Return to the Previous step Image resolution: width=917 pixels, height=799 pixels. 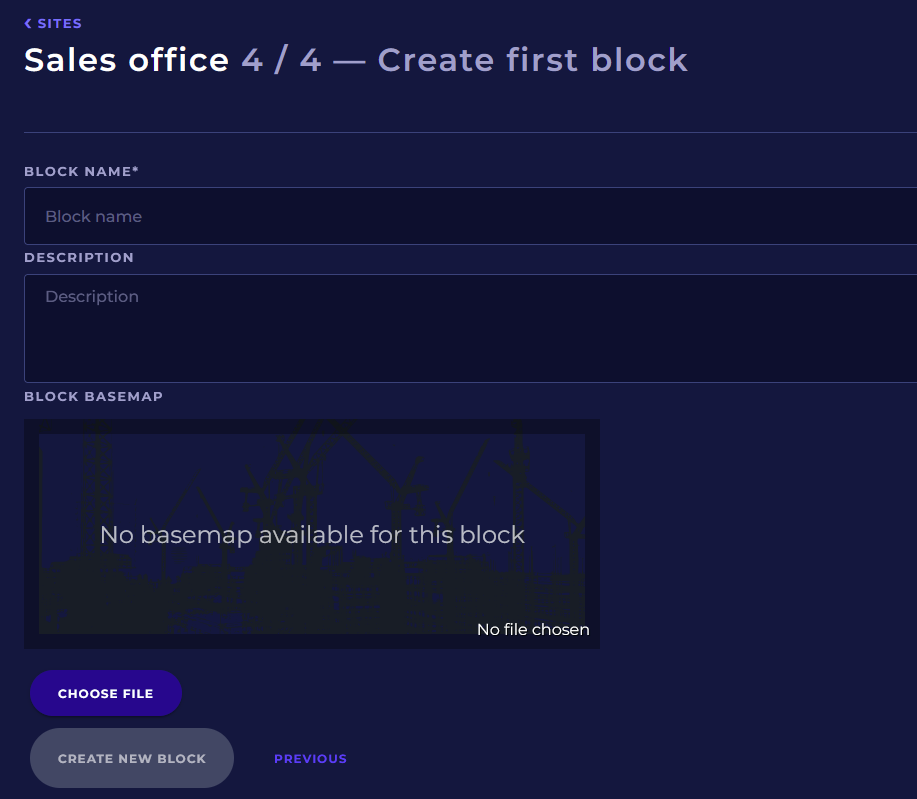(310, 759)
